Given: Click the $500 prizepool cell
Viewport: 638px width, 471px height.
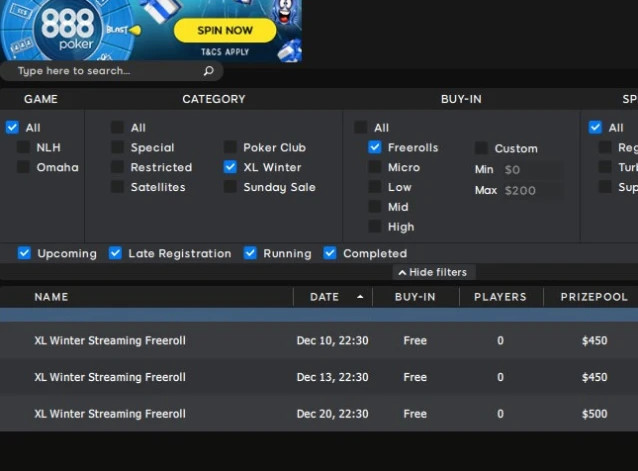Looking at the screenshot, I should tap(594, 414).
